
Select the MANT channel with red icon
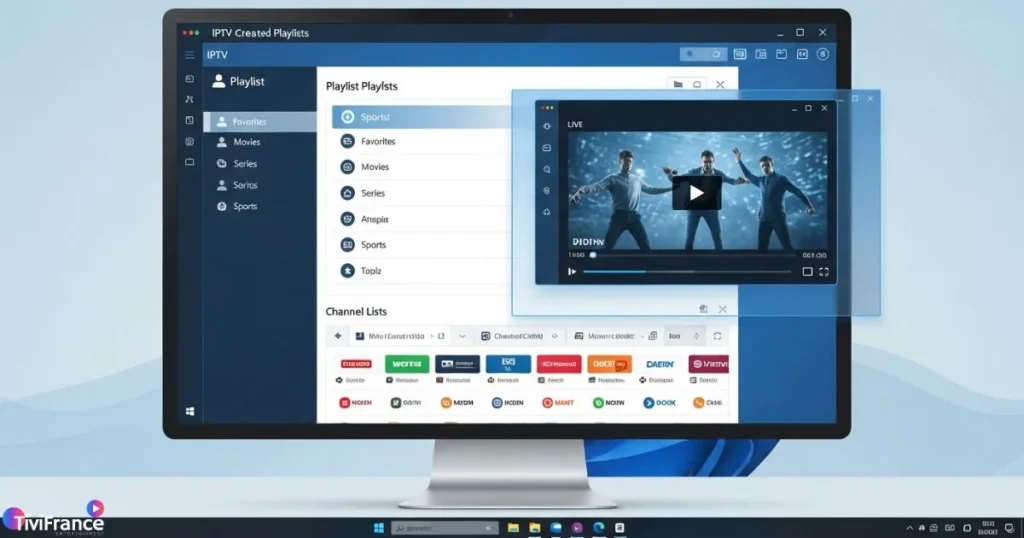tap(558, 403)
